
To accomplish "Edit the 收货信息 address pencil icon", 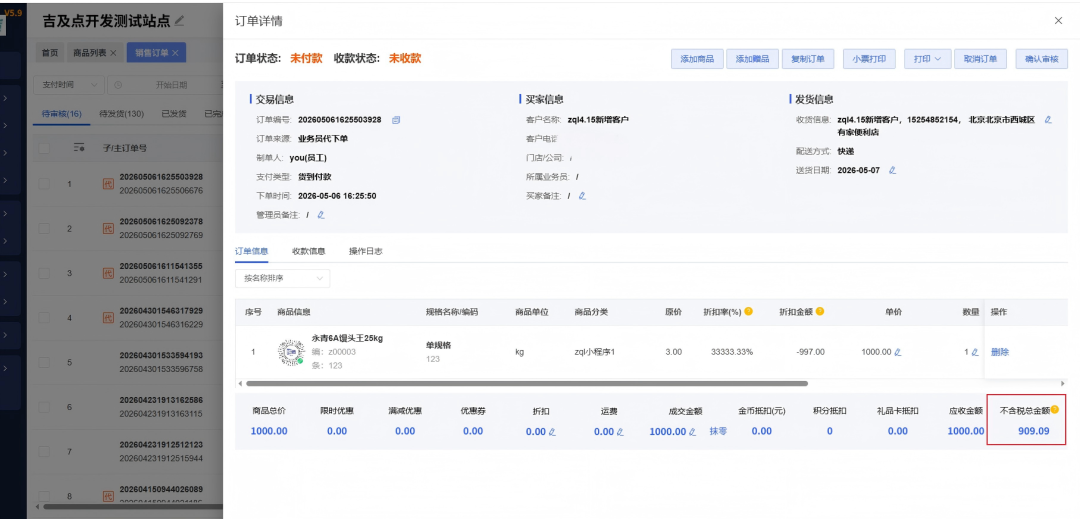I will (x=1048, y=120).
